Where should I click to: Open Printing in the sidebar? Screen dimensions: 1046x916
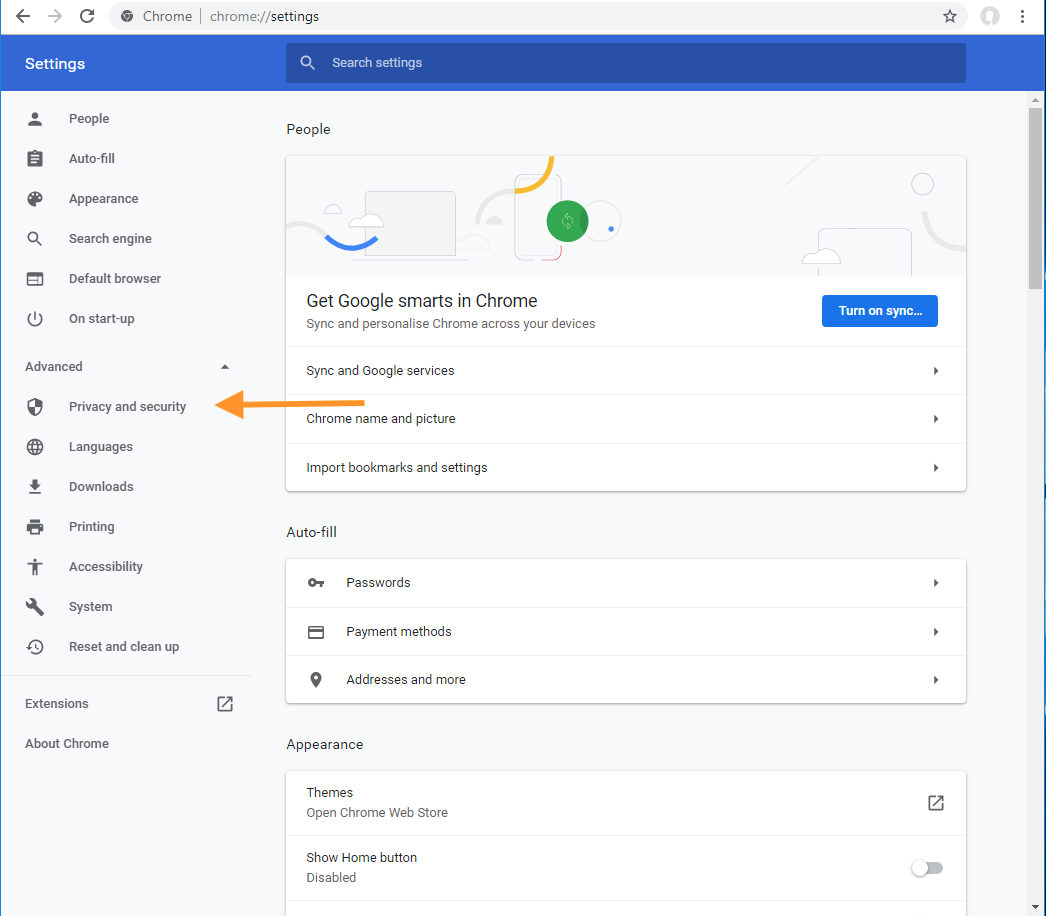[91, 527]
